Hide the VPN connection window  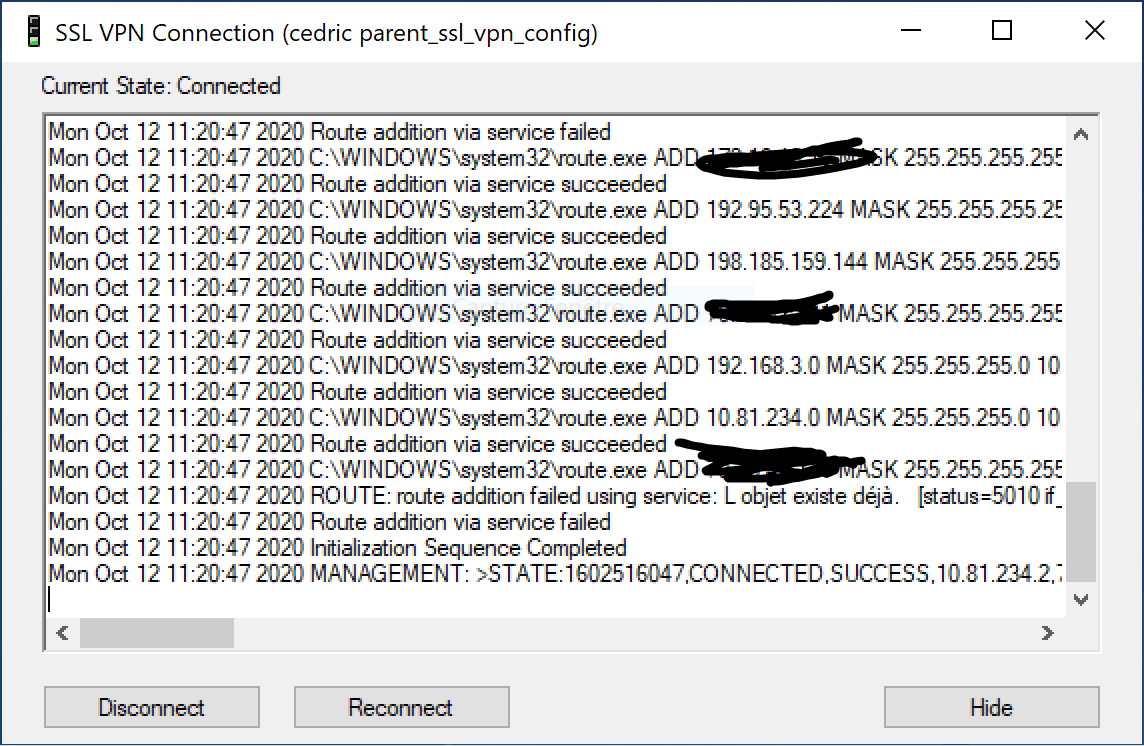[992, 707]
